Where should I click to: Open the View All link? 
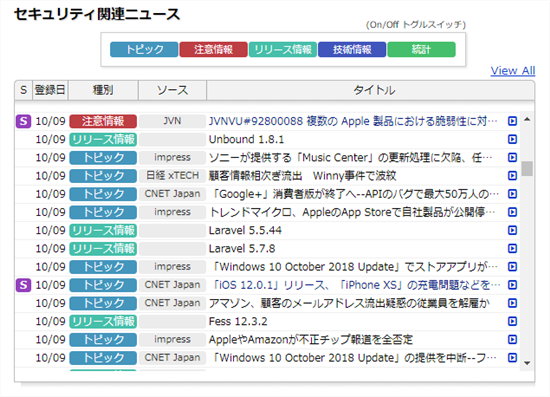pos(513,70)
